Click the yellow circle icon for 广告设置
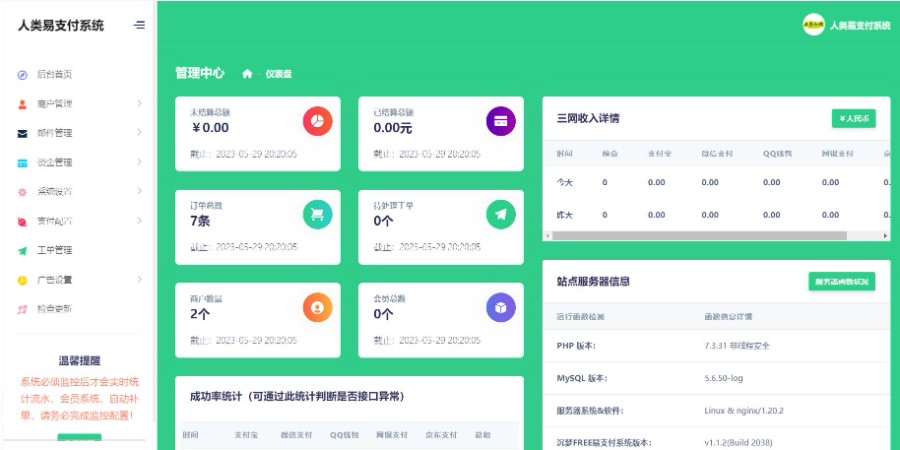This screenshot has width=900, height=450. click(22, 280)
